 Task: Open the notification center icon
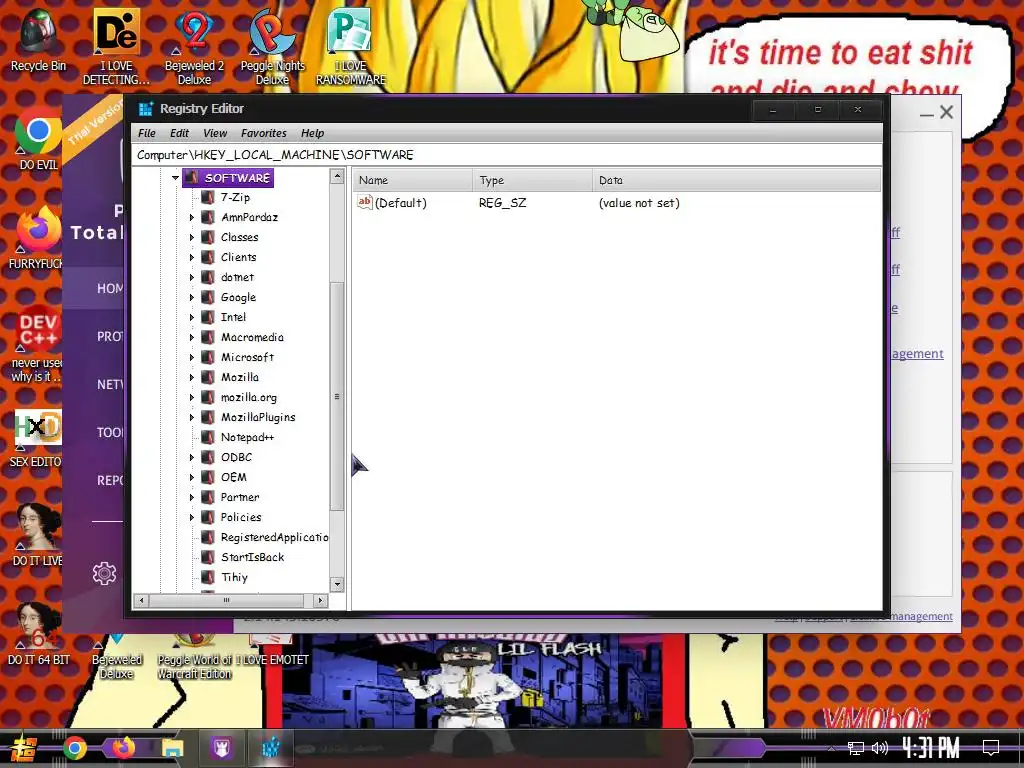(x=991, y=748)
